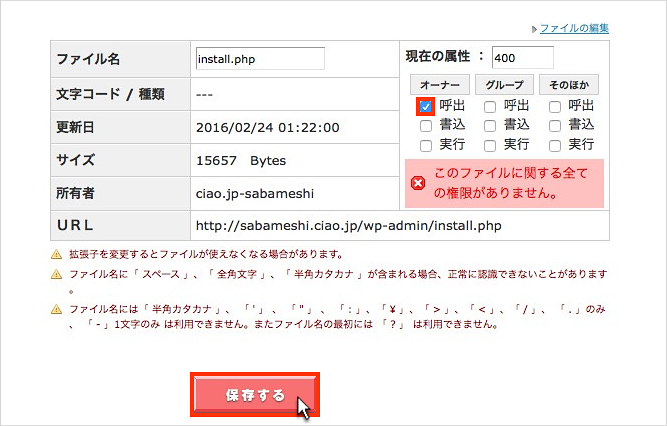Click the error message このファイルに関する全ての権限がありません
The width and height of the screenshot is (667, 426).
pyautogui.click(x=510, y=183)
